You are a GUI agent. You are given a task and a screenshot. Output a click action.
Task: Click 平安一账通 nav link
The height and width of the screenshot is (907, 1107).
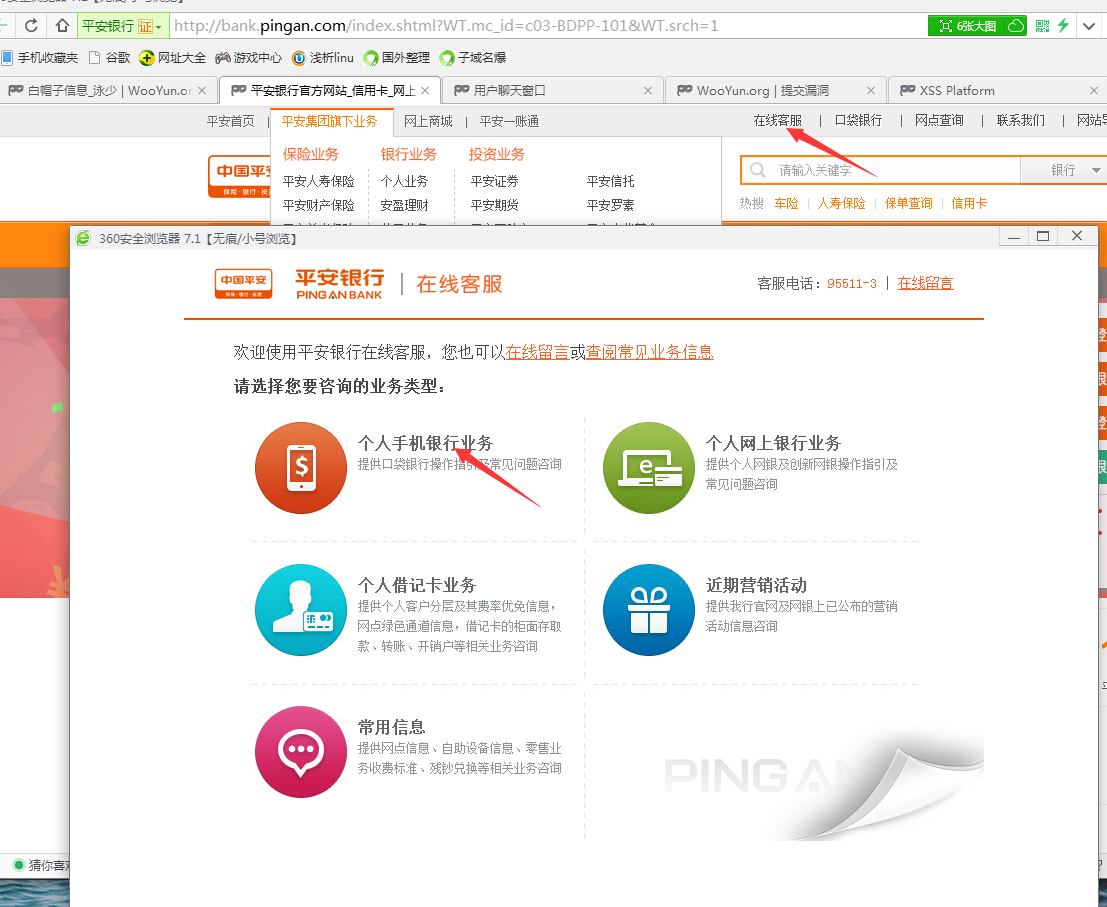click(x=509, y=121)
